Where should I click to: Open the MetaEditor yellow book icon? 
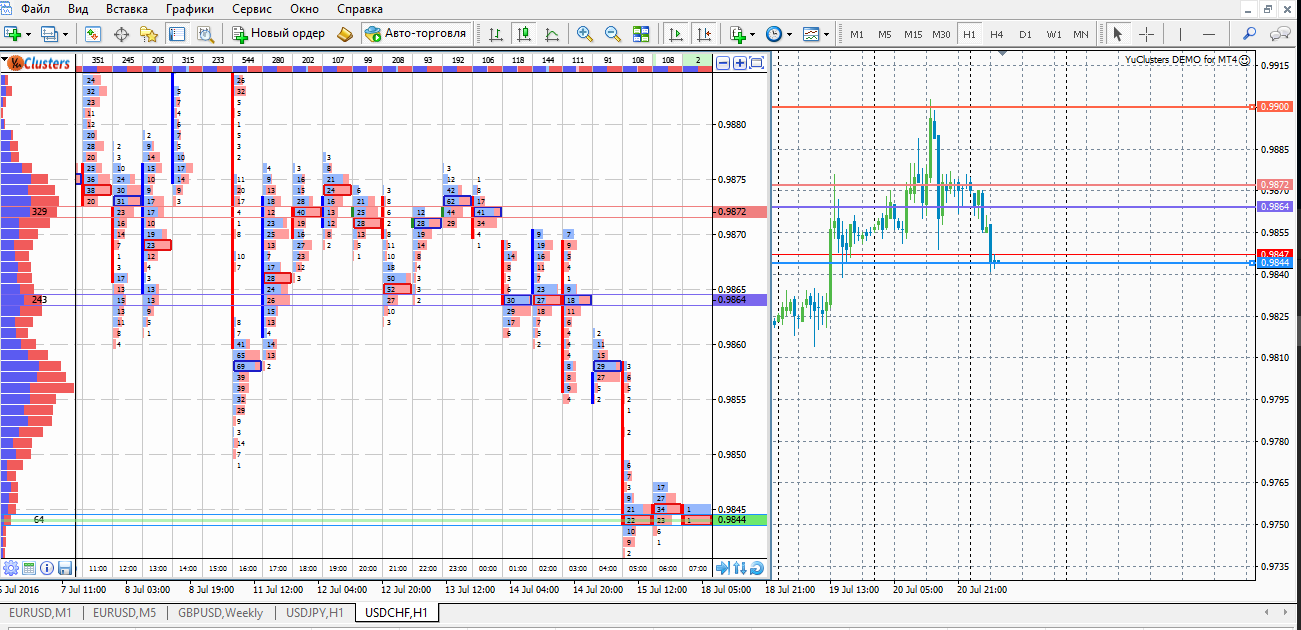coord(345,33)
